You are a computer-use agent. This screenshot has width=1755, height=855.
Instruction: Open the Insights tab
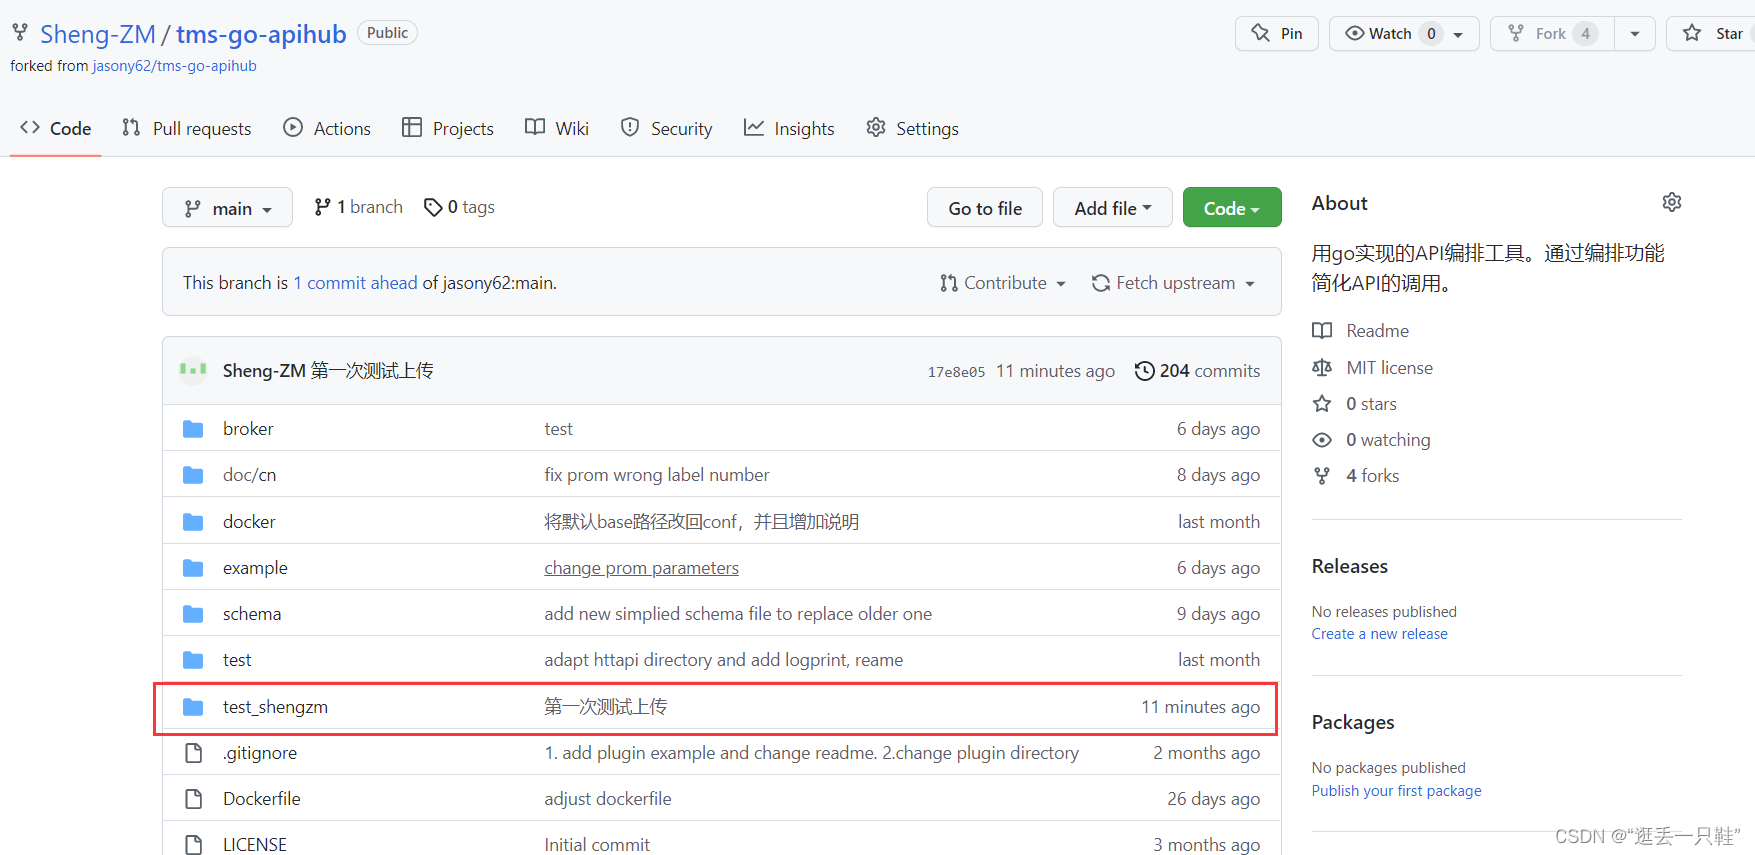(x=789, y=129)
